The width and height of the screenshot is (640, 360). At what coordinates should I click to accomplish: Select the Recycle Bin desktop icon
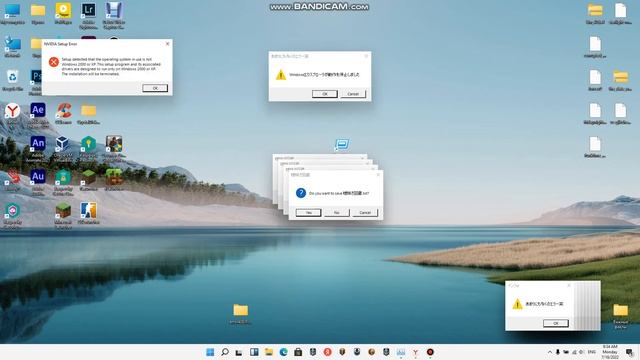point(12,77)
